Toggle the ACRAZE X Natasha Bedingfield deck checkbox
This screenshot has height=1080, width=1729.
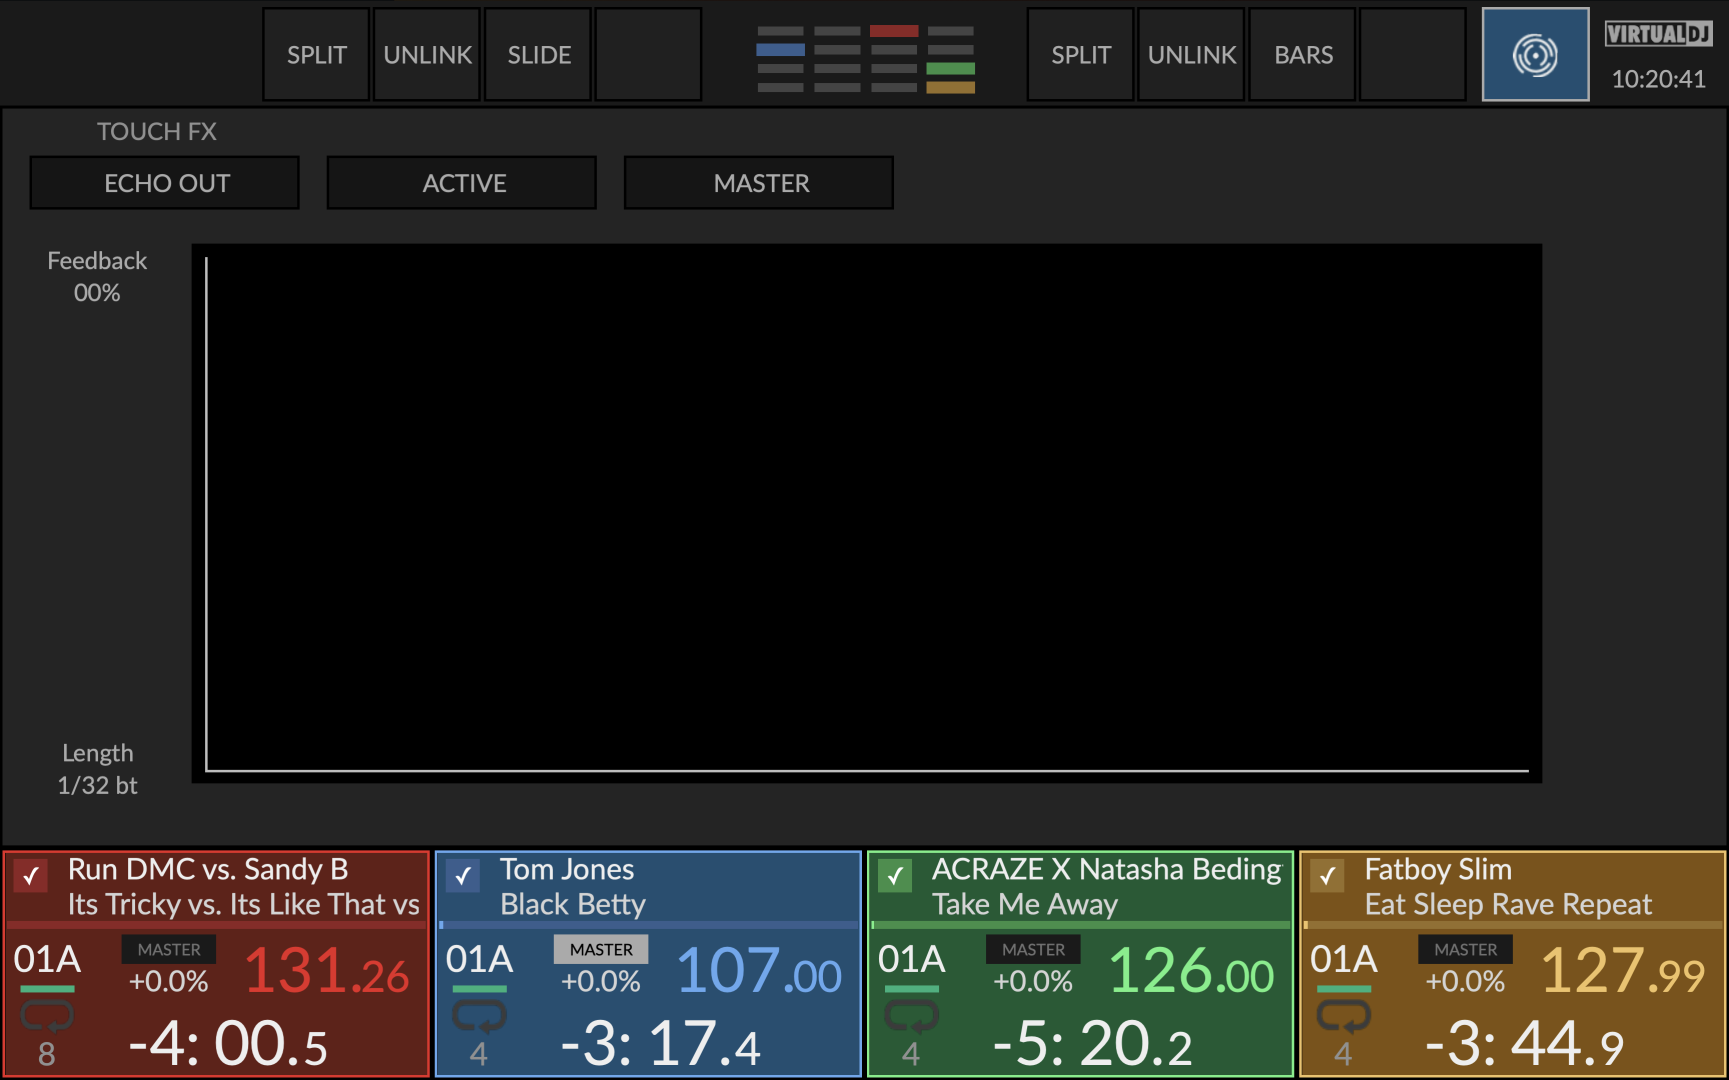895,876
